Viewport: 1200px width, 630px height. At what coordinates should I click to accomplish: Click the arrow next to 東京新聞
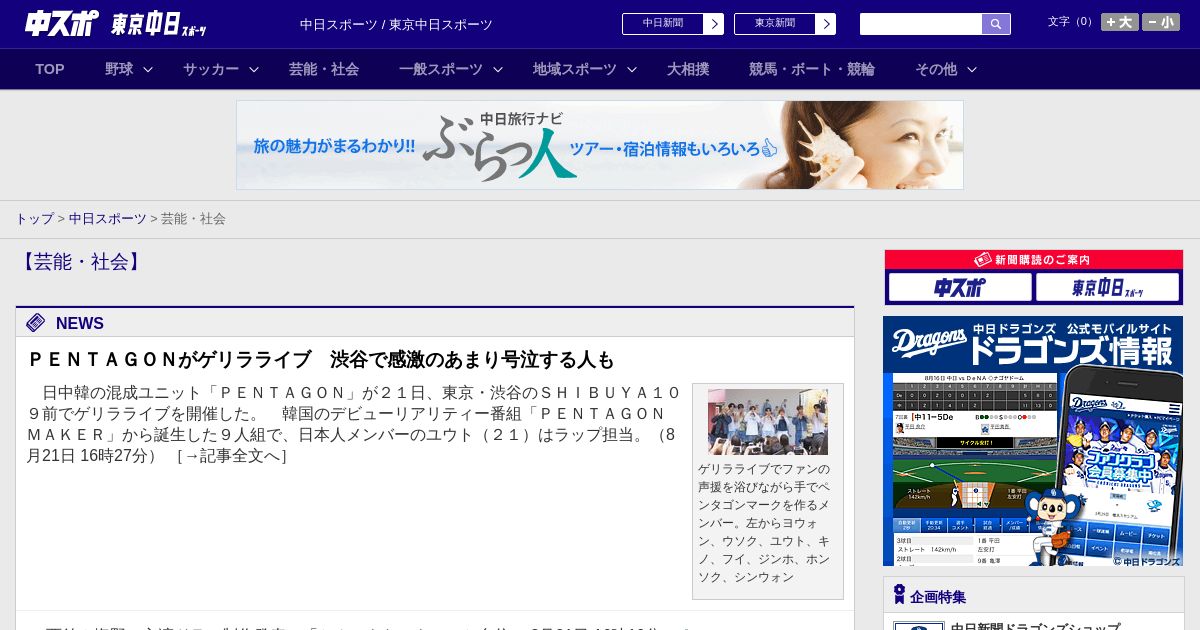[826, 24]
